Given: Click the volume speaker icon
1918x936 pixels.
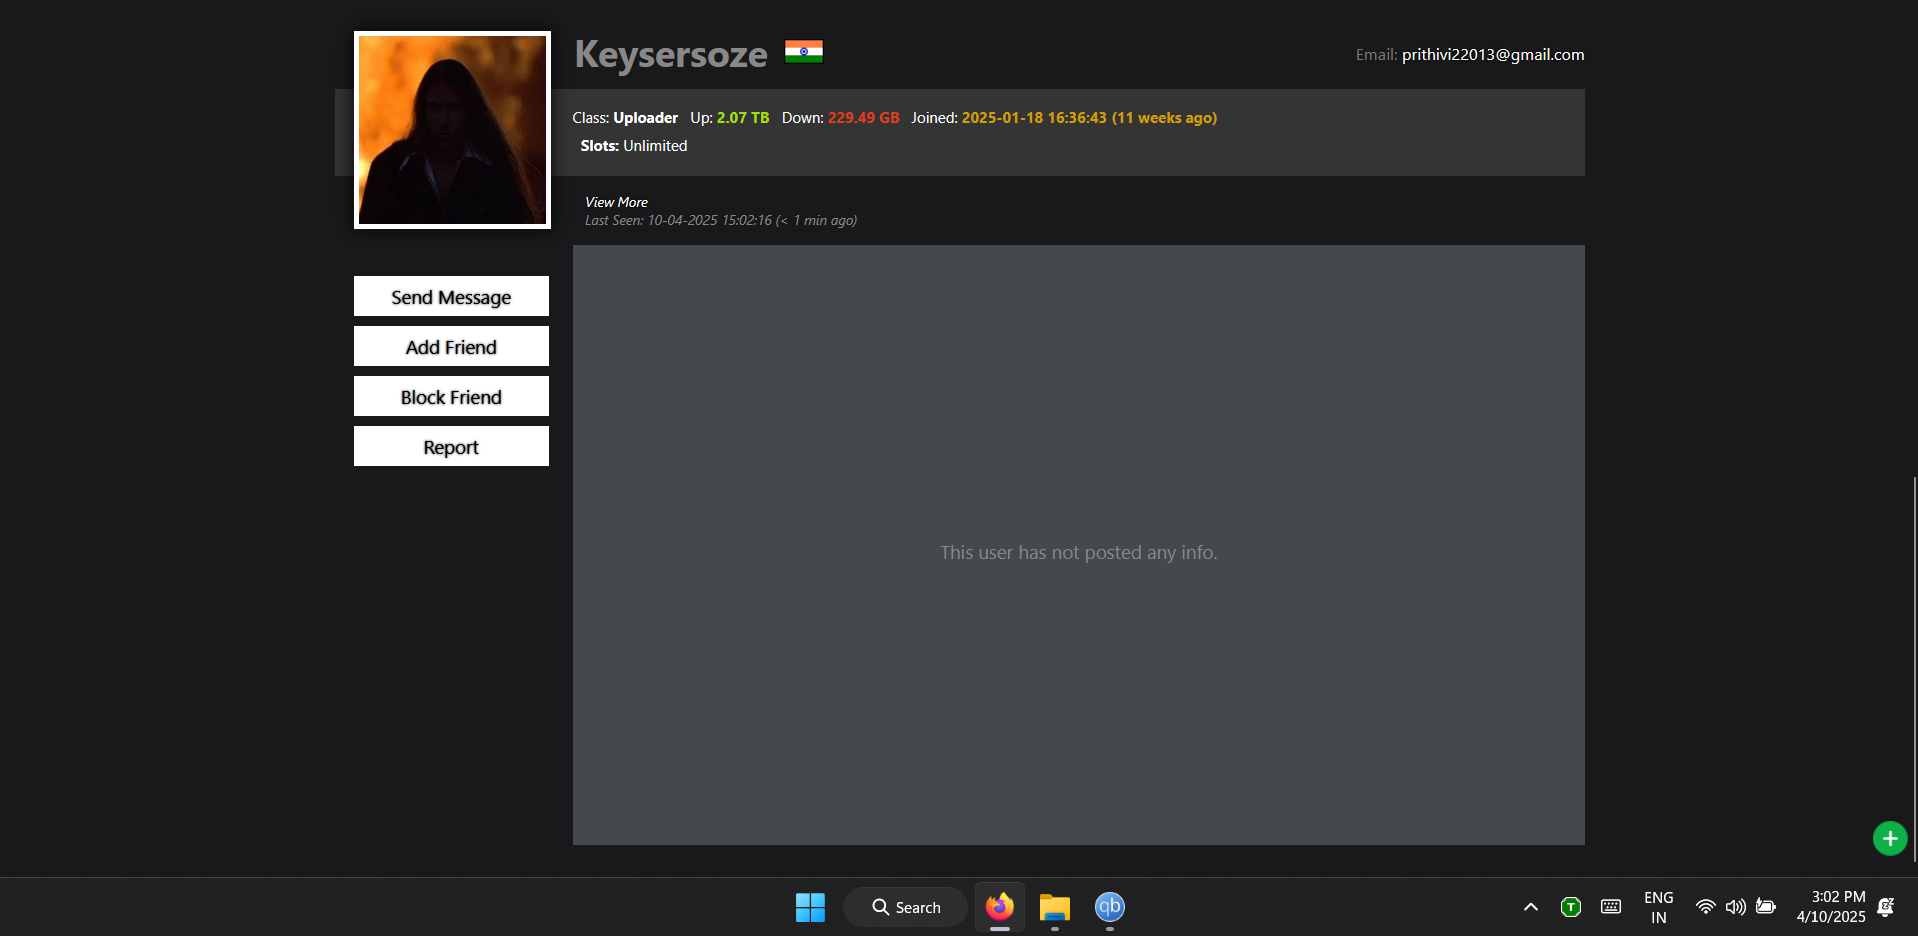Looking at the screenshot, I should tap(1735, 907).
